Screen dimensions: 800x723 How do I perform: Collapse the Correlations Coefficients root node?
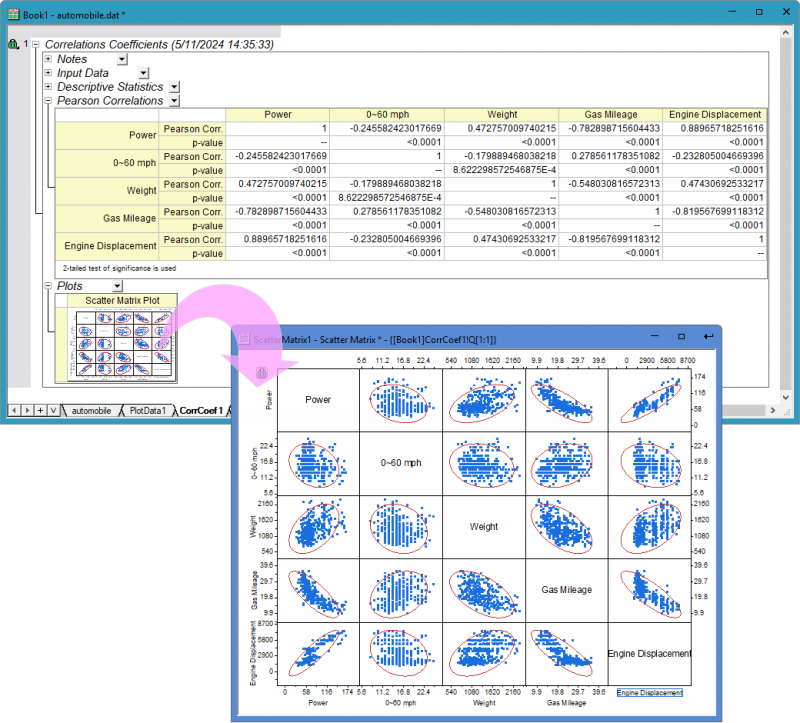point(34,44)
